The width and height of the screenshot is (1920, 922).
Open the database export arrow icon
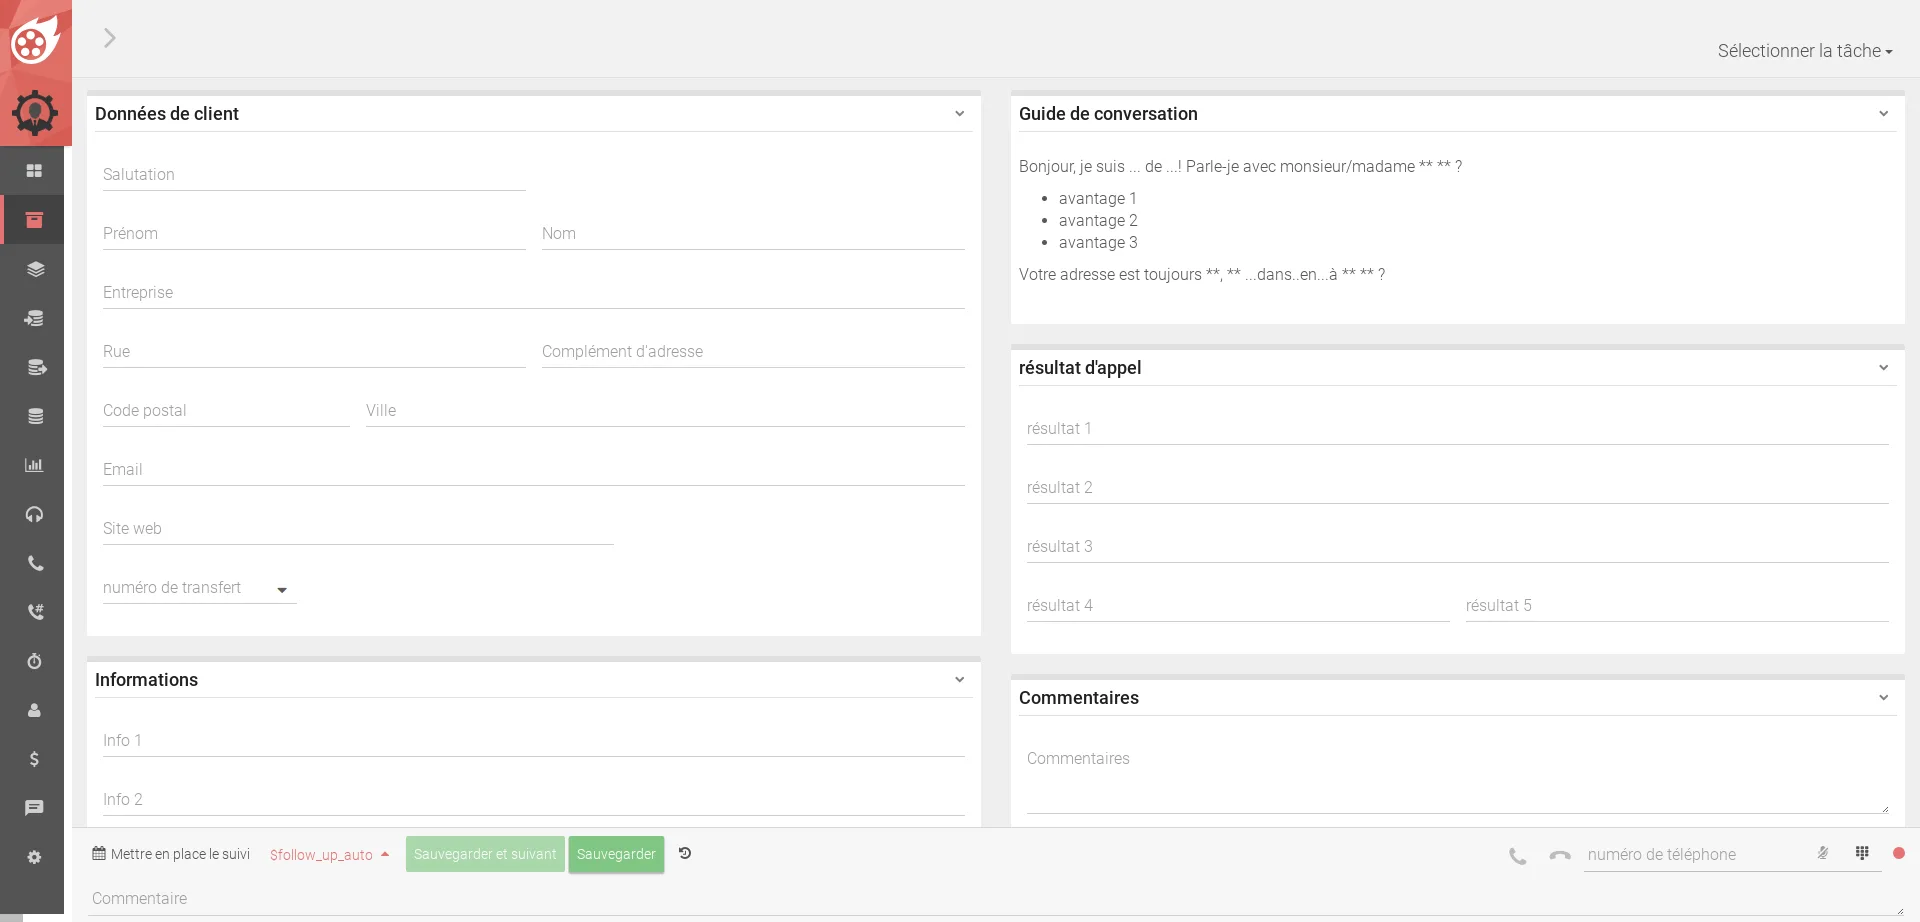pos(36,367)
